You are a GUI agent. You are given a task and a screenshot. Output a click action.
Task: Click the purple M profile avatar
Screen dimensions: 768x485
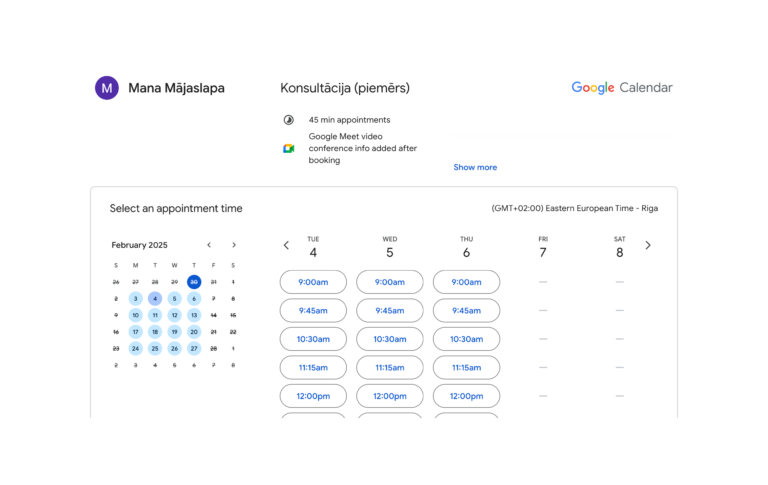(x=107, y=88)
